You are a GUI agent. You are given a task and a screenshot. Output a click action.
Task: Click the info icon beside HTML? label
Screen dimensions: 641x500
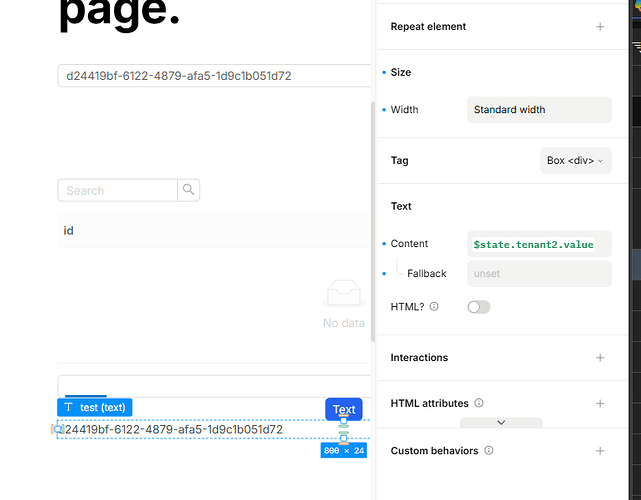point(434,307)
